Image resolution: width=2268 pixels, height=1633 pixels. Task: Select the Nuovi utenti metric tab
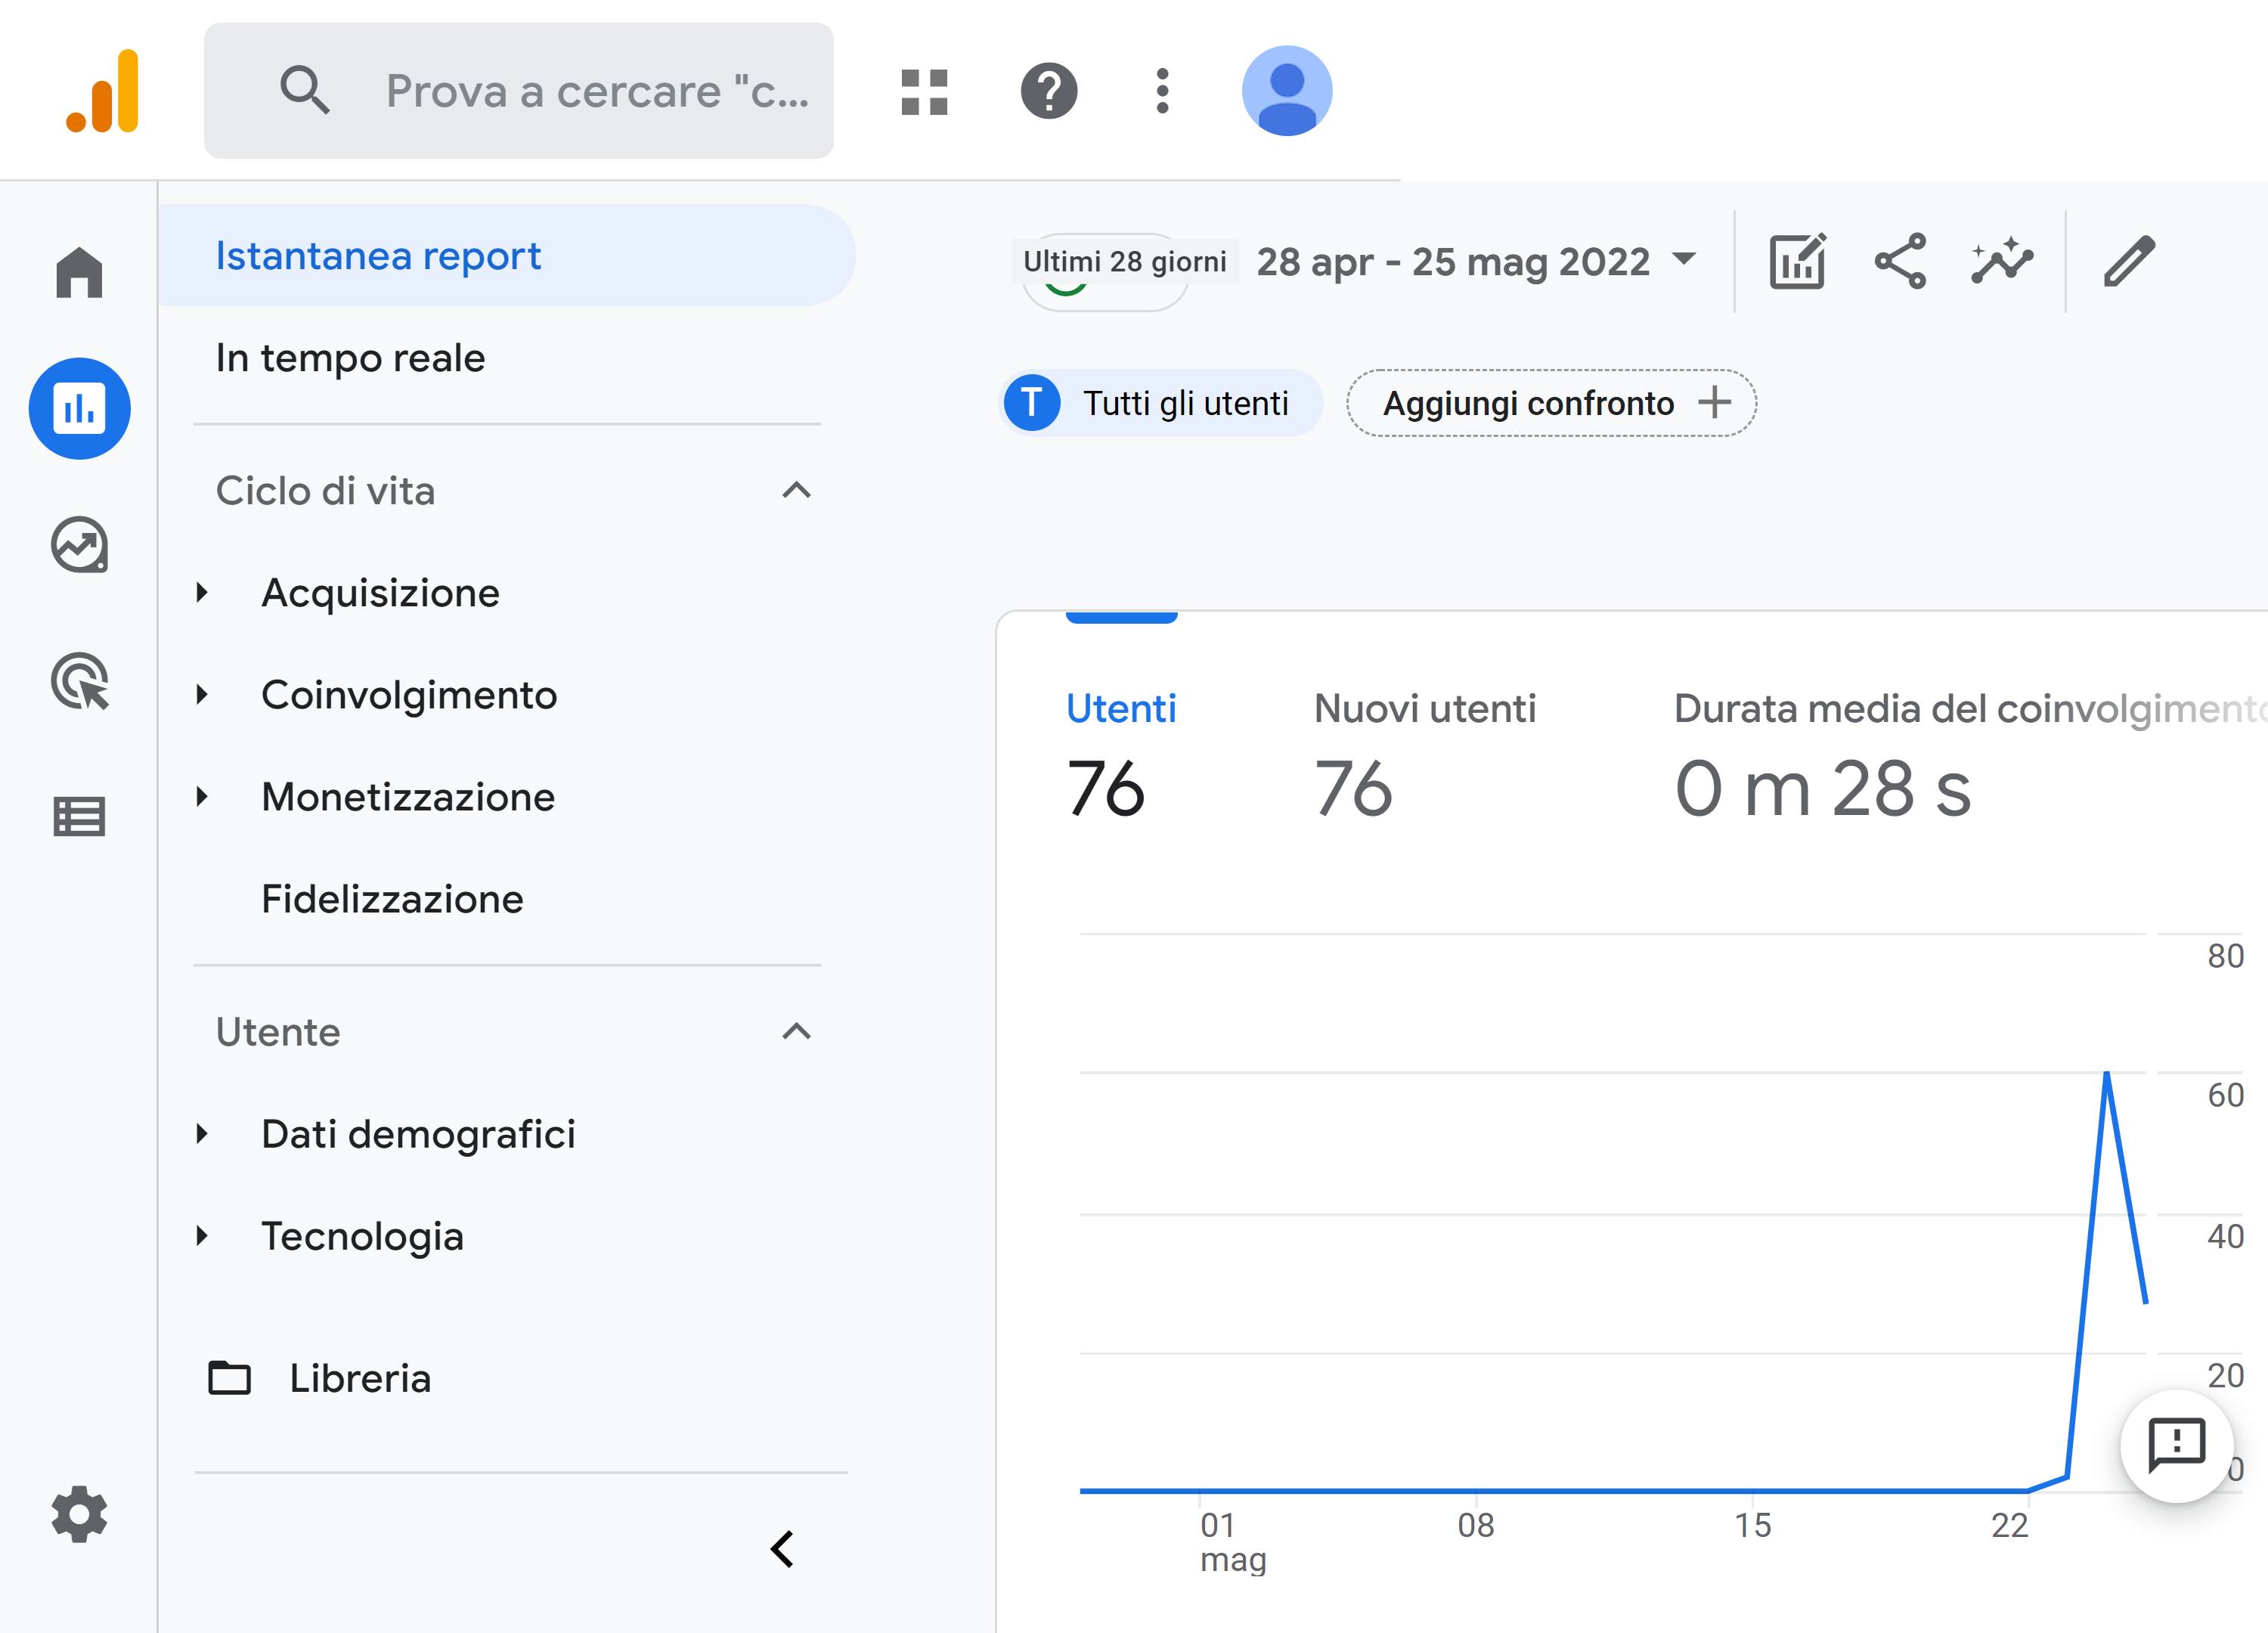point(1425,755)
